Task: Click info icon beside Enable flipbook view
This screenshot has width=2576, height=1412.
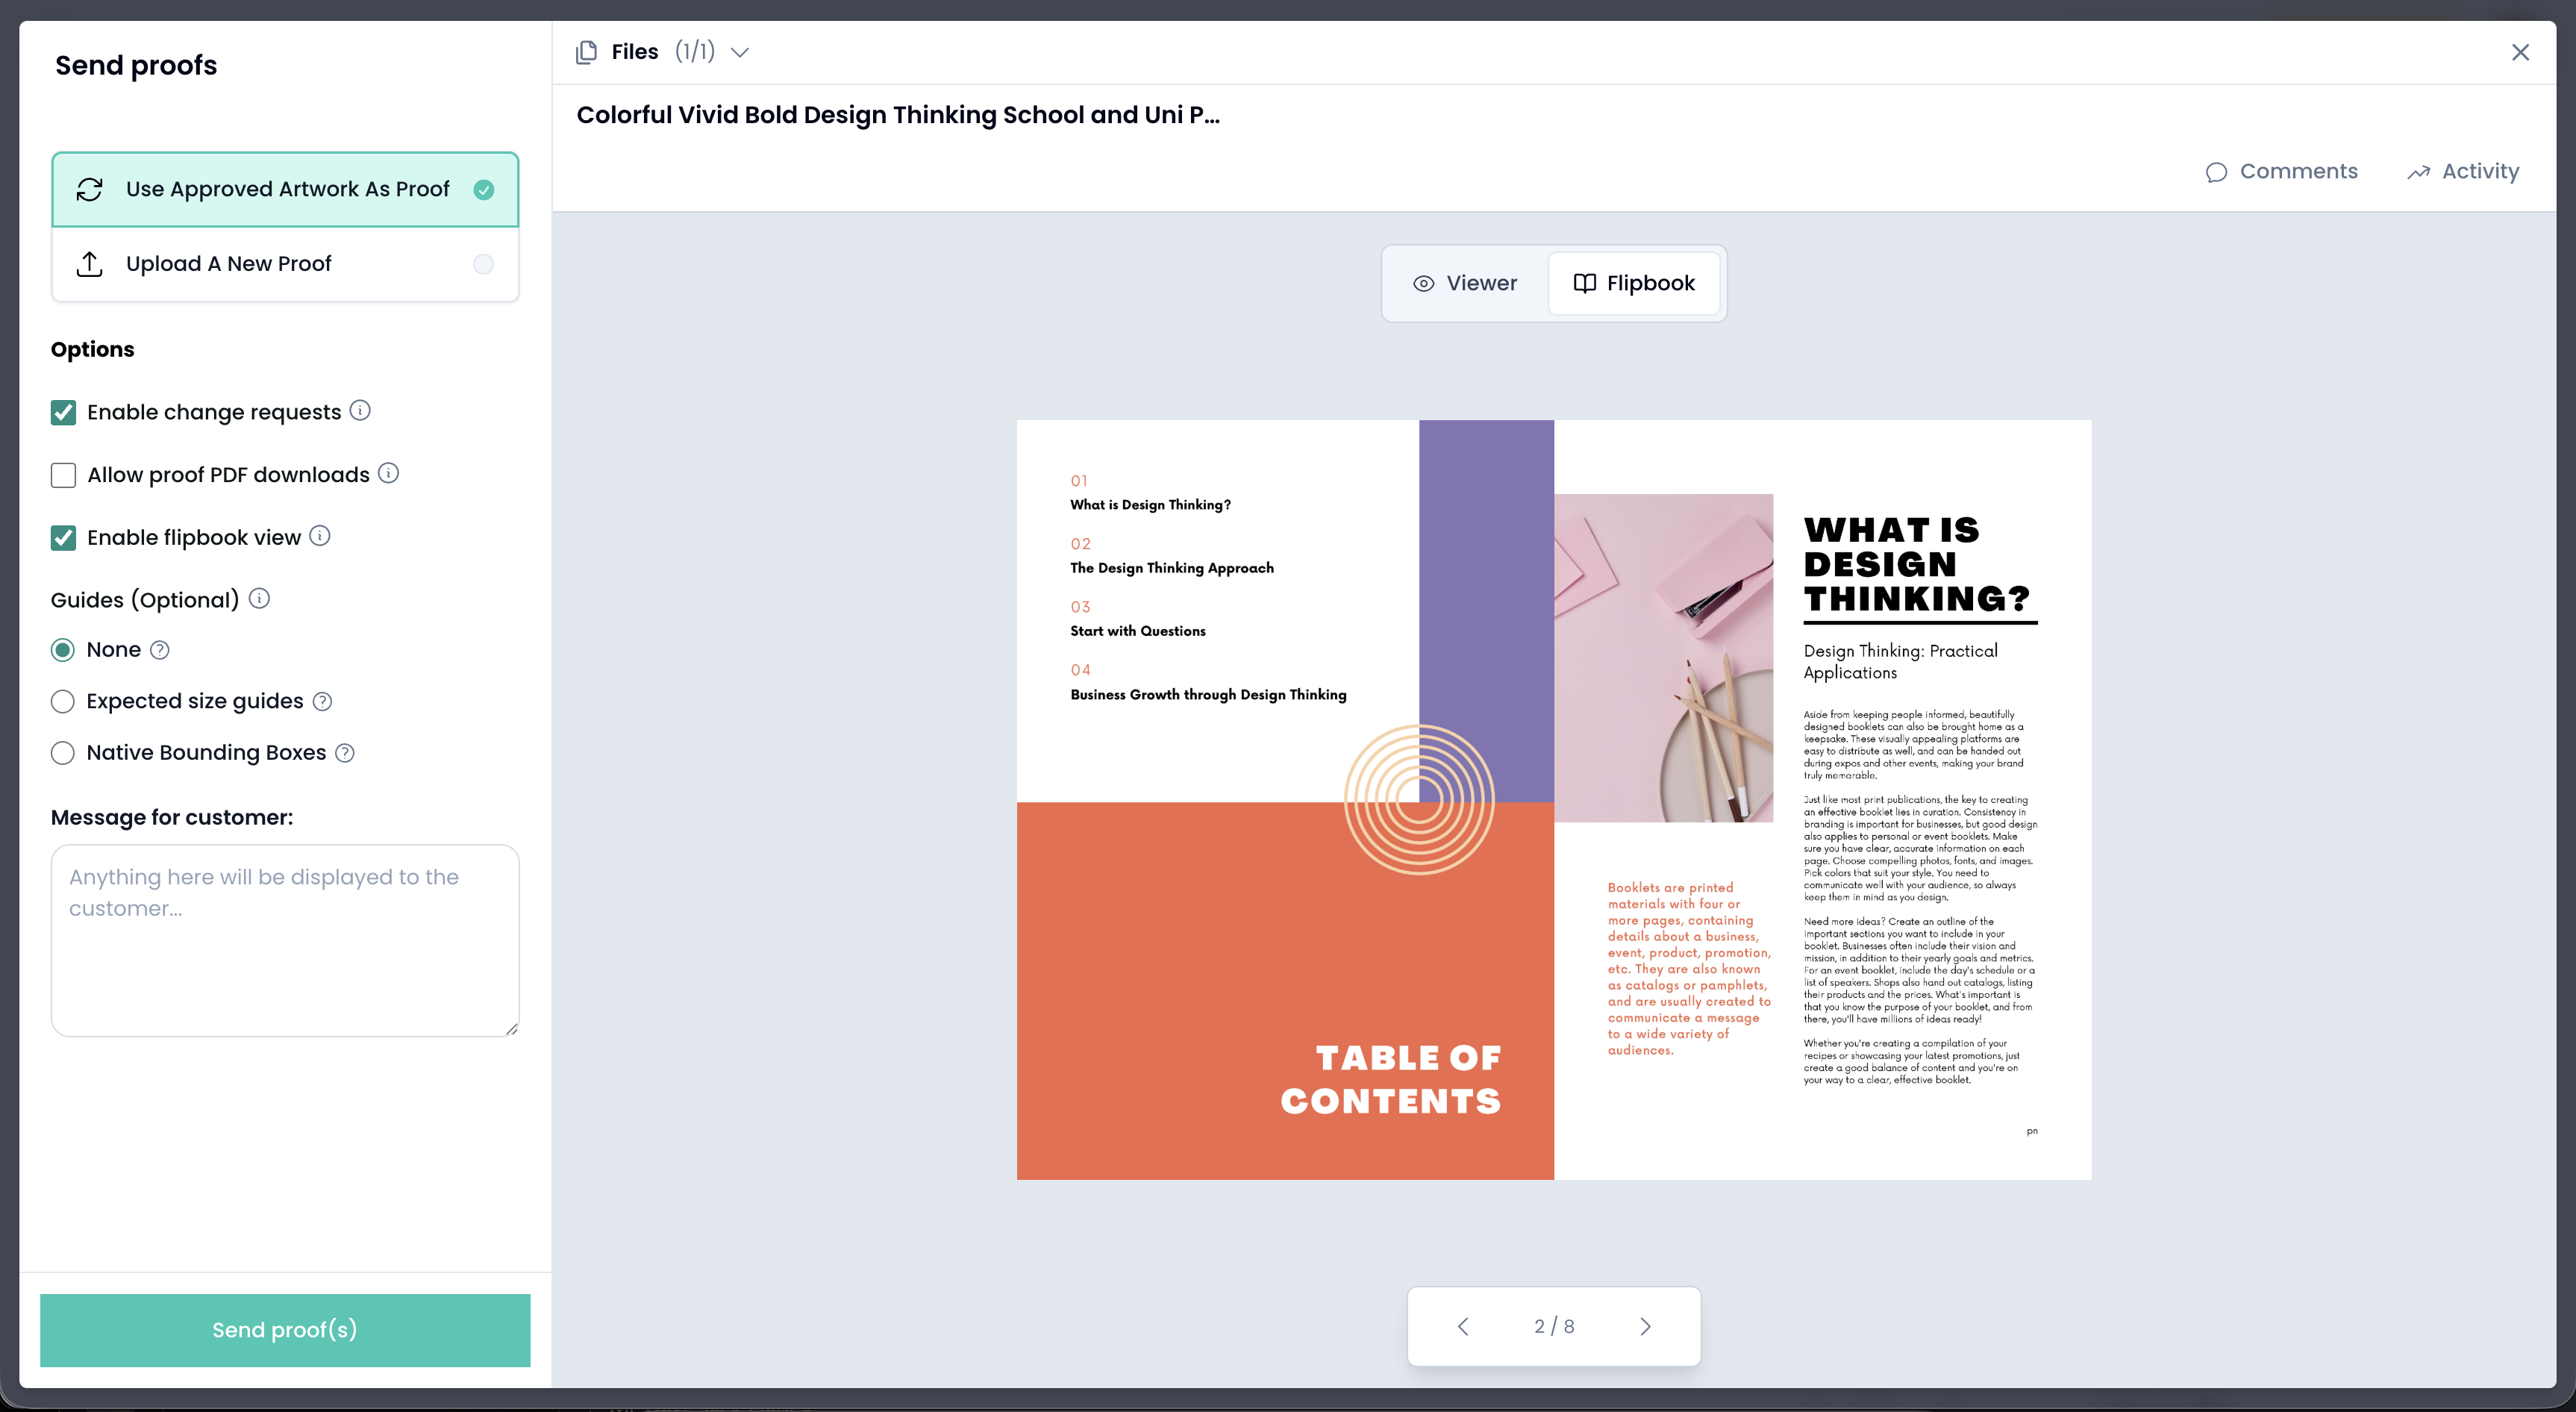Action: click(320, 536)
